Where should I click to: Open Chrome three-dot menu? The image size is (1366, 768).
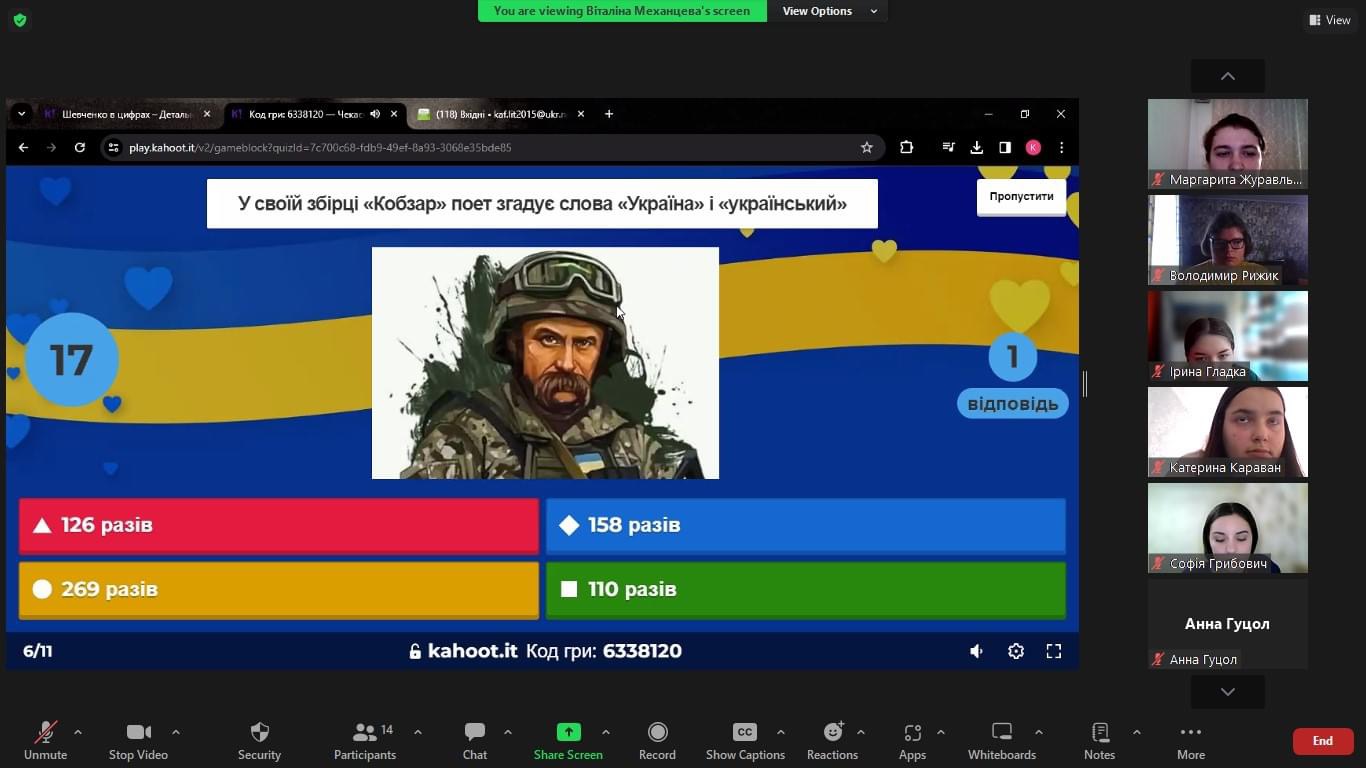pos(1061,147)
